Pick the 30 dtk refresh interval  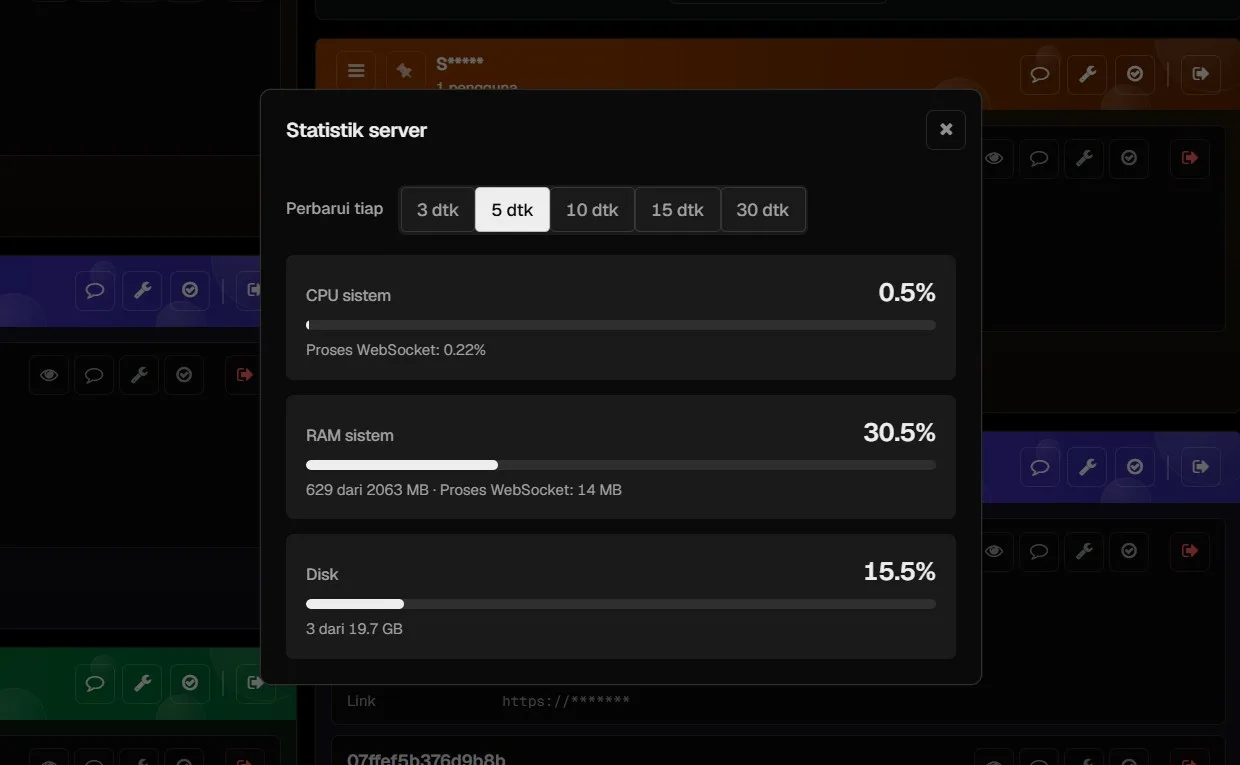763,210
